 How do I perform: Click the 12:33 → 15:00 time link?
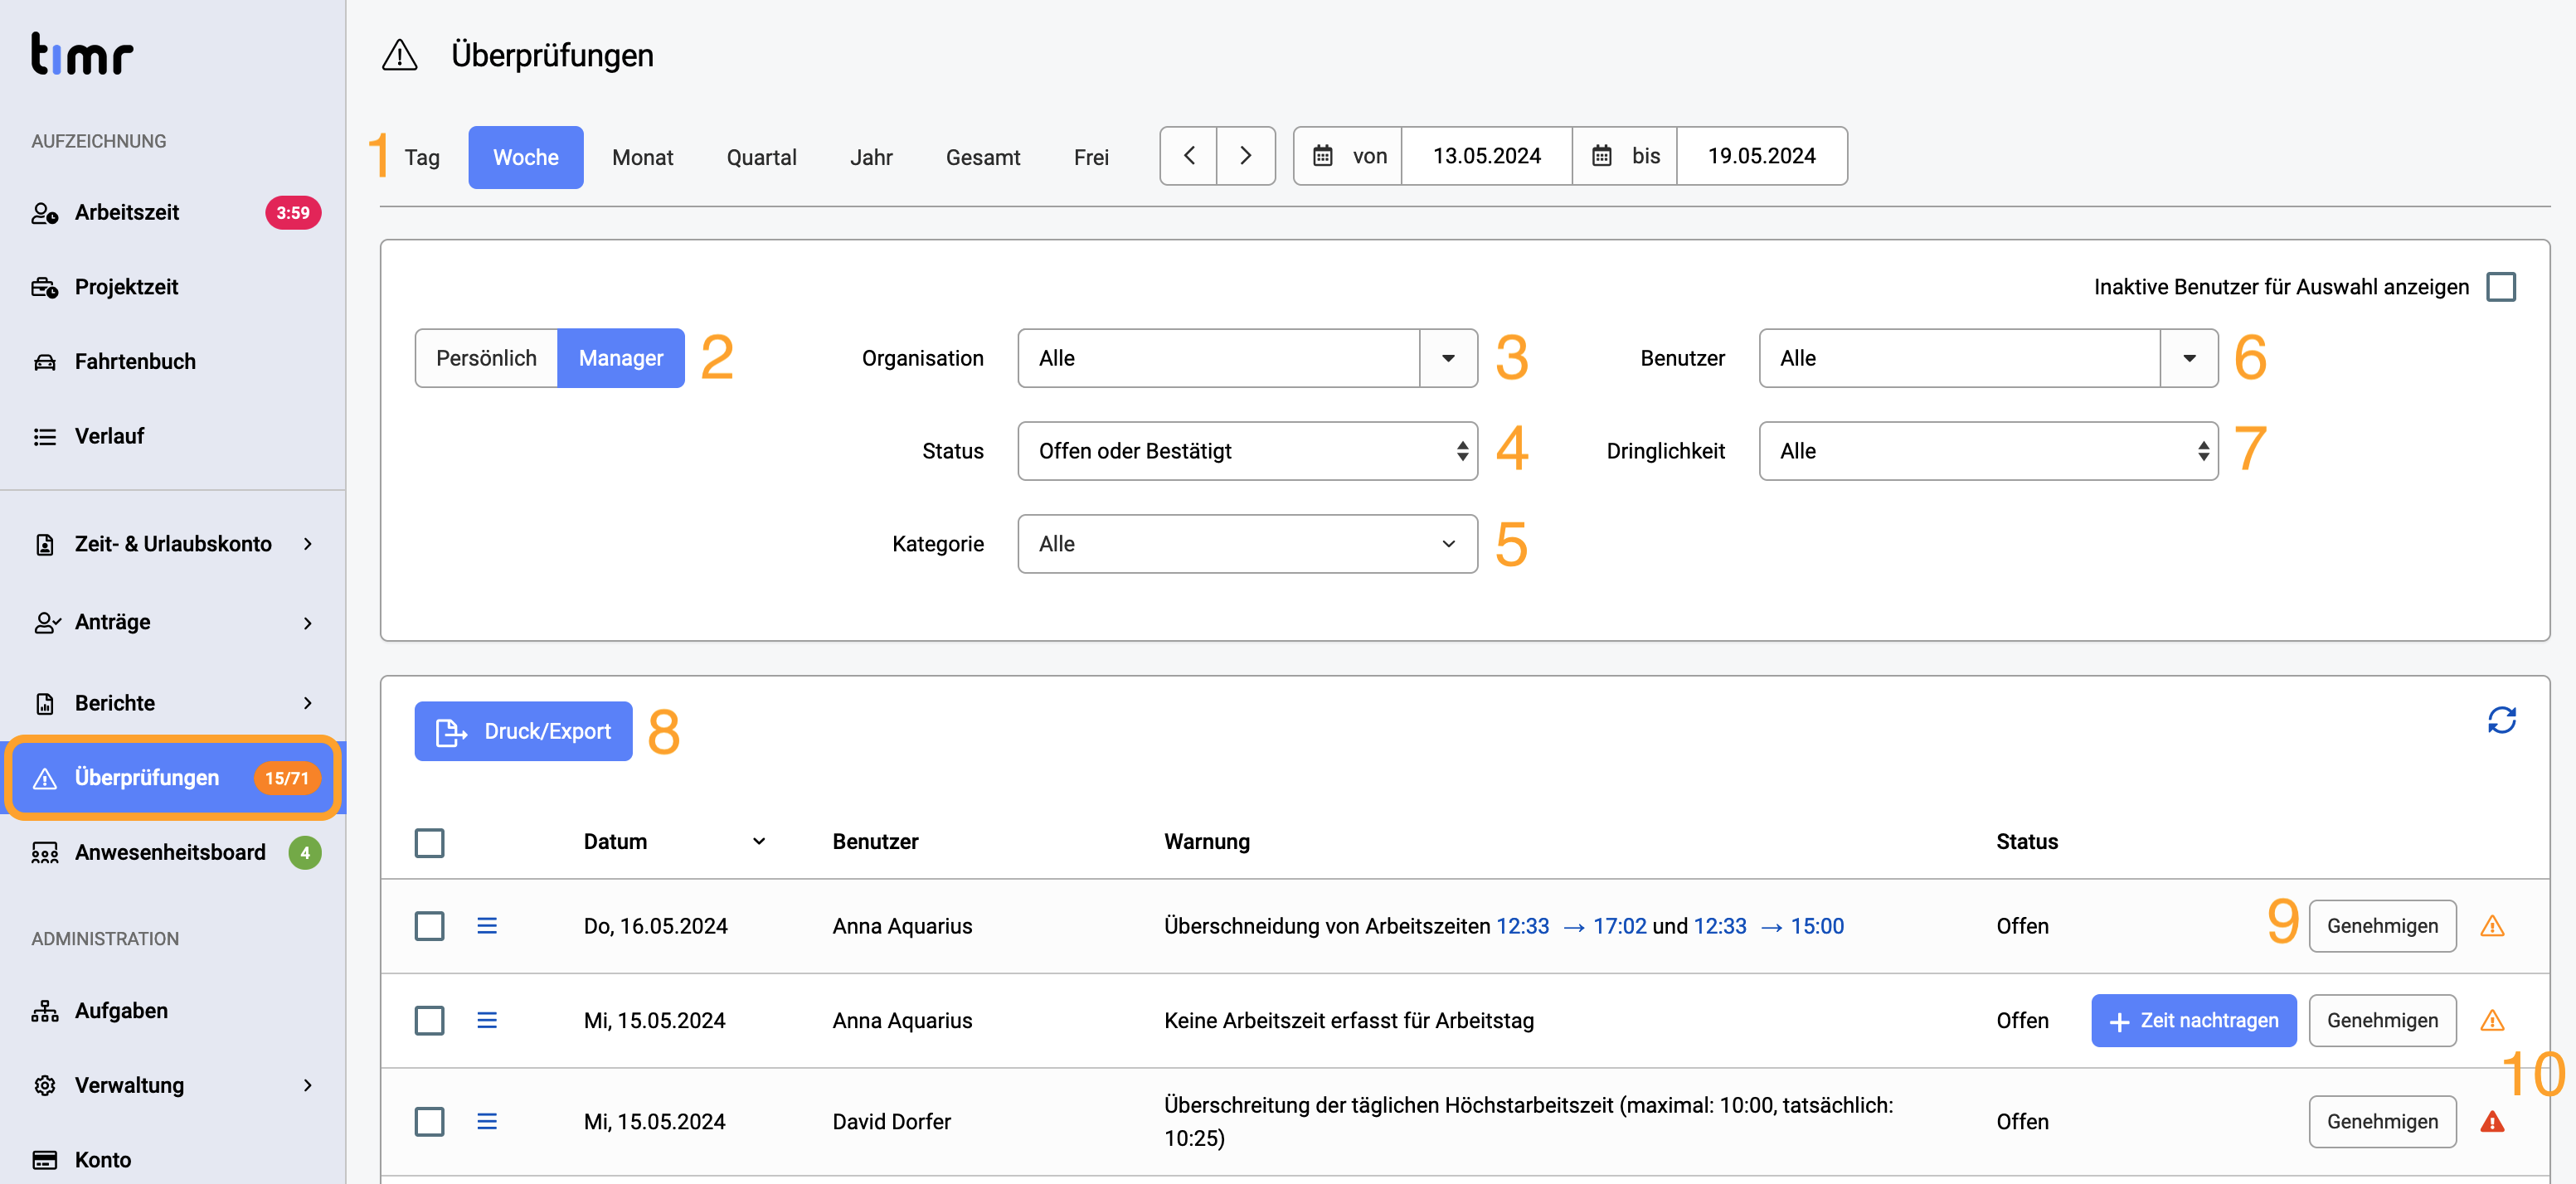[1769, 926]
